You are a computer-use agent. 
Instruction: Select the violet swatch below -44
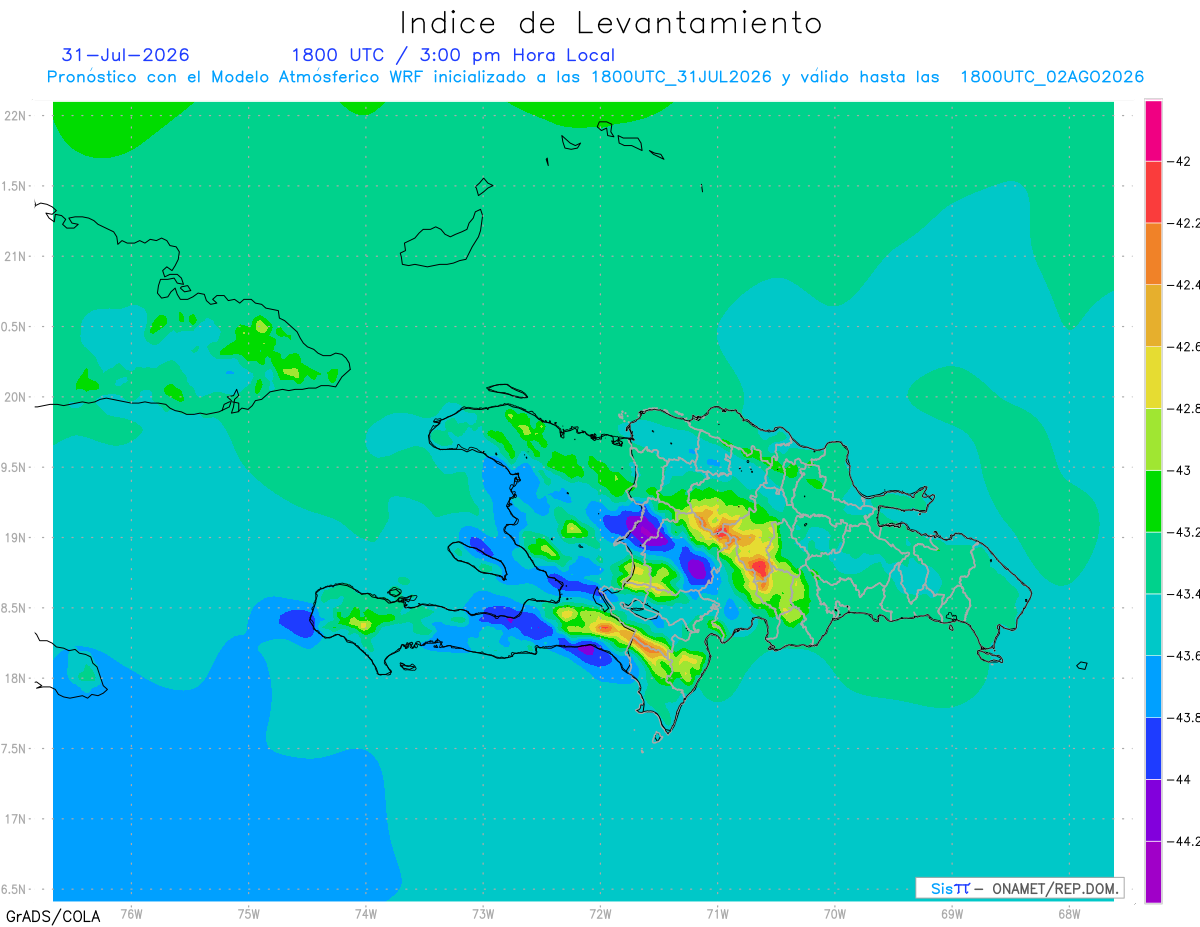[1153, 810]
